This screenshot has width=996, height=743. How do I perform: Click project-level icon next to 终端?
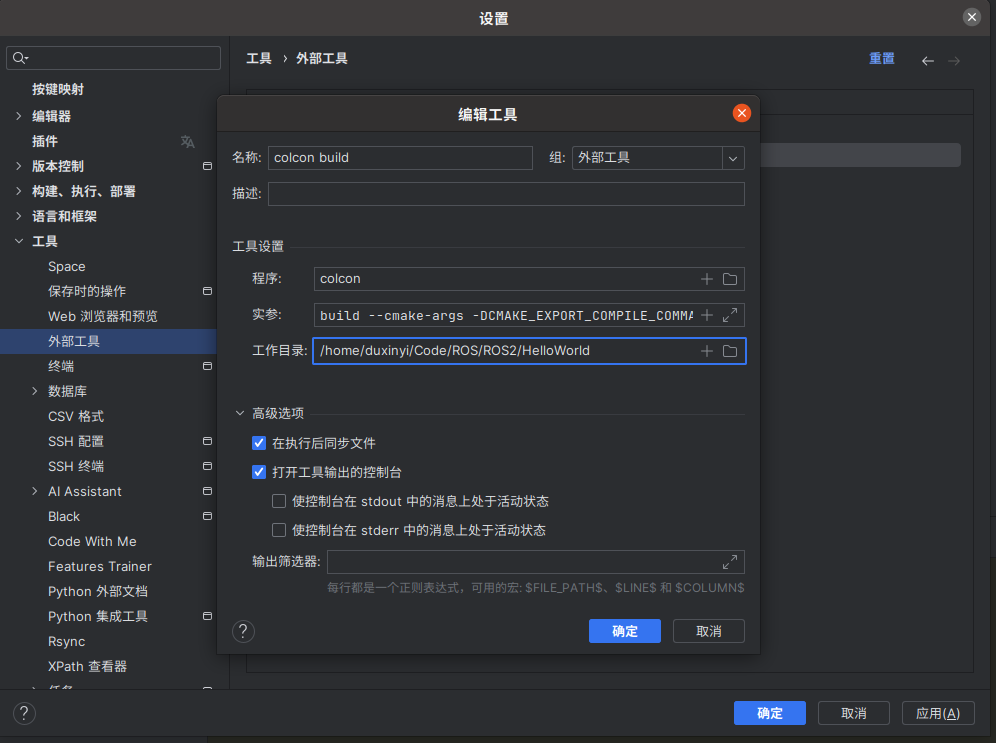(x=207, y=366)
